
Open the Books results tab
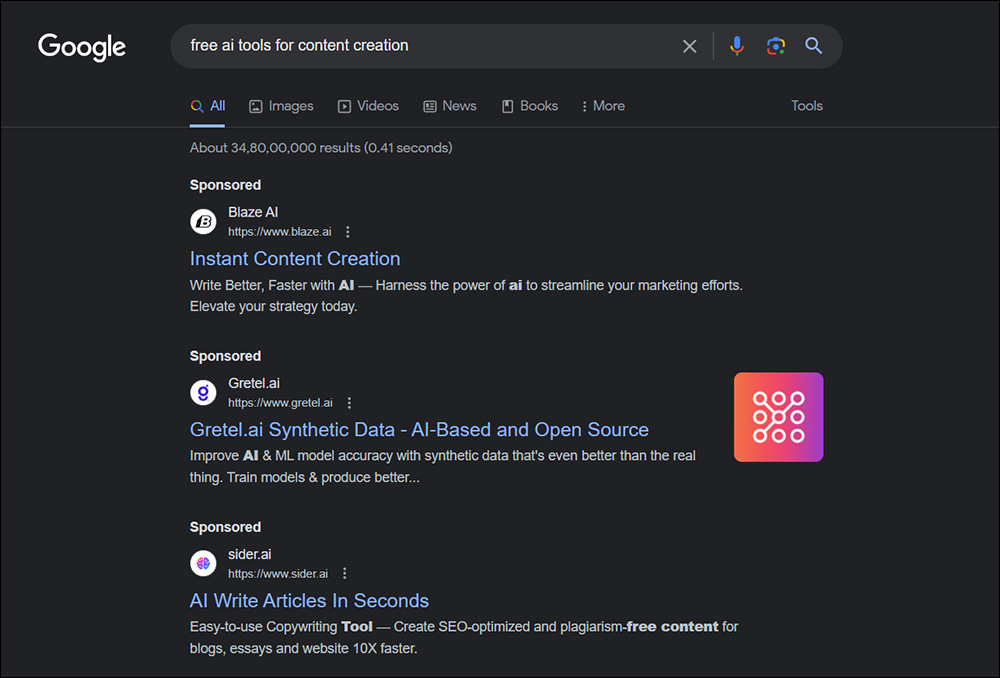click(x=530, y=106)
